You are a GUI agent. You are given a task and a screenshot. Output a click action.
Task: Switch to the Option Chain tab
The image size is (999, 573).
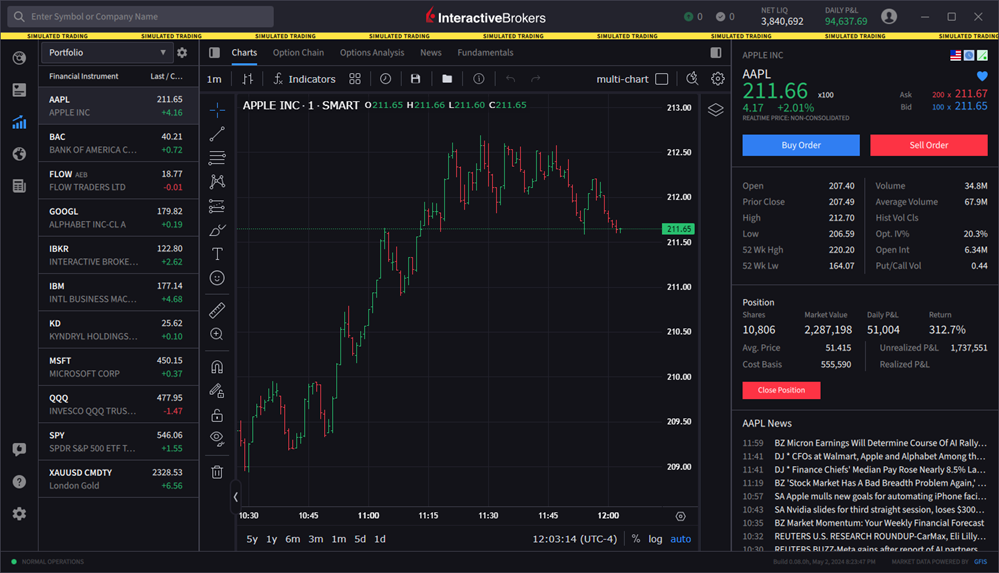298,53
